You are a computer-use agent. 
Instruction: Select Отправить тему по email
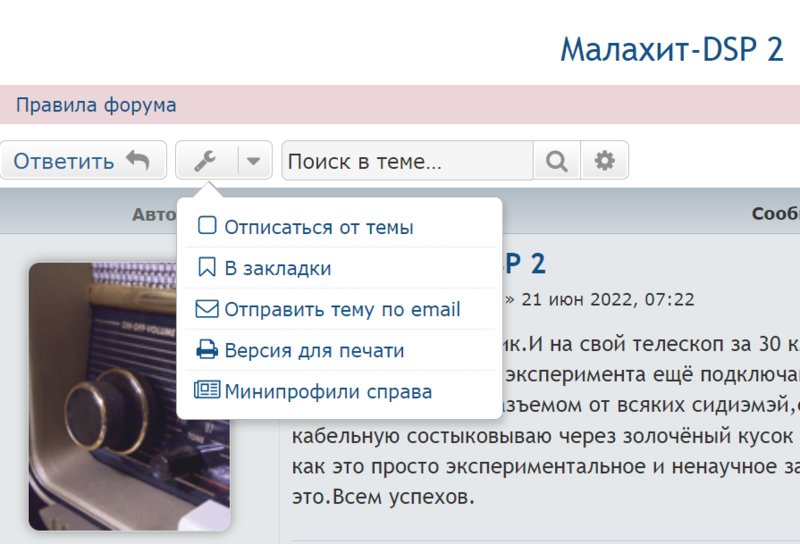coord(340,309)
